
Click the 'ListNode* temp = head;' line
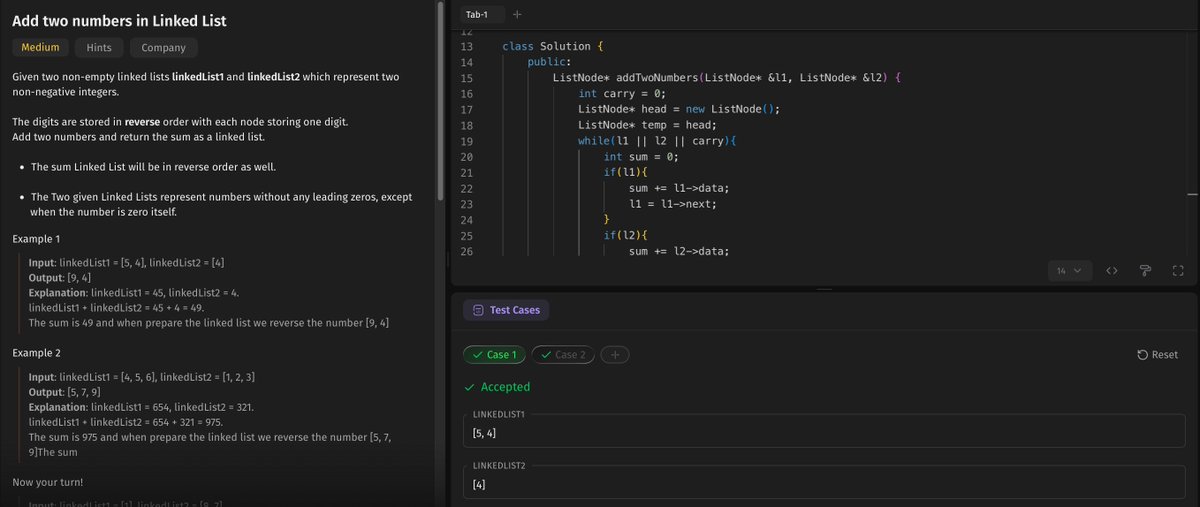pyautogui.click(x=647, y=125)
